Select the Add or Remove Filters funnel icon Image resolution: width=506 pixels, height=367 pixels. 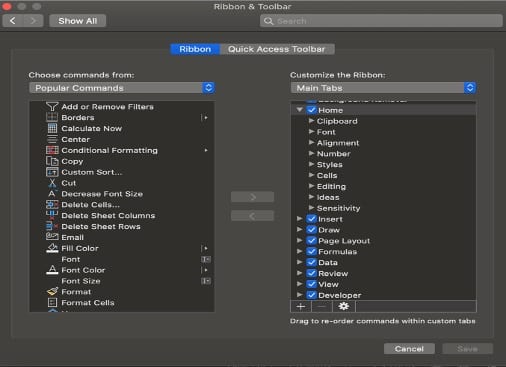52,107
